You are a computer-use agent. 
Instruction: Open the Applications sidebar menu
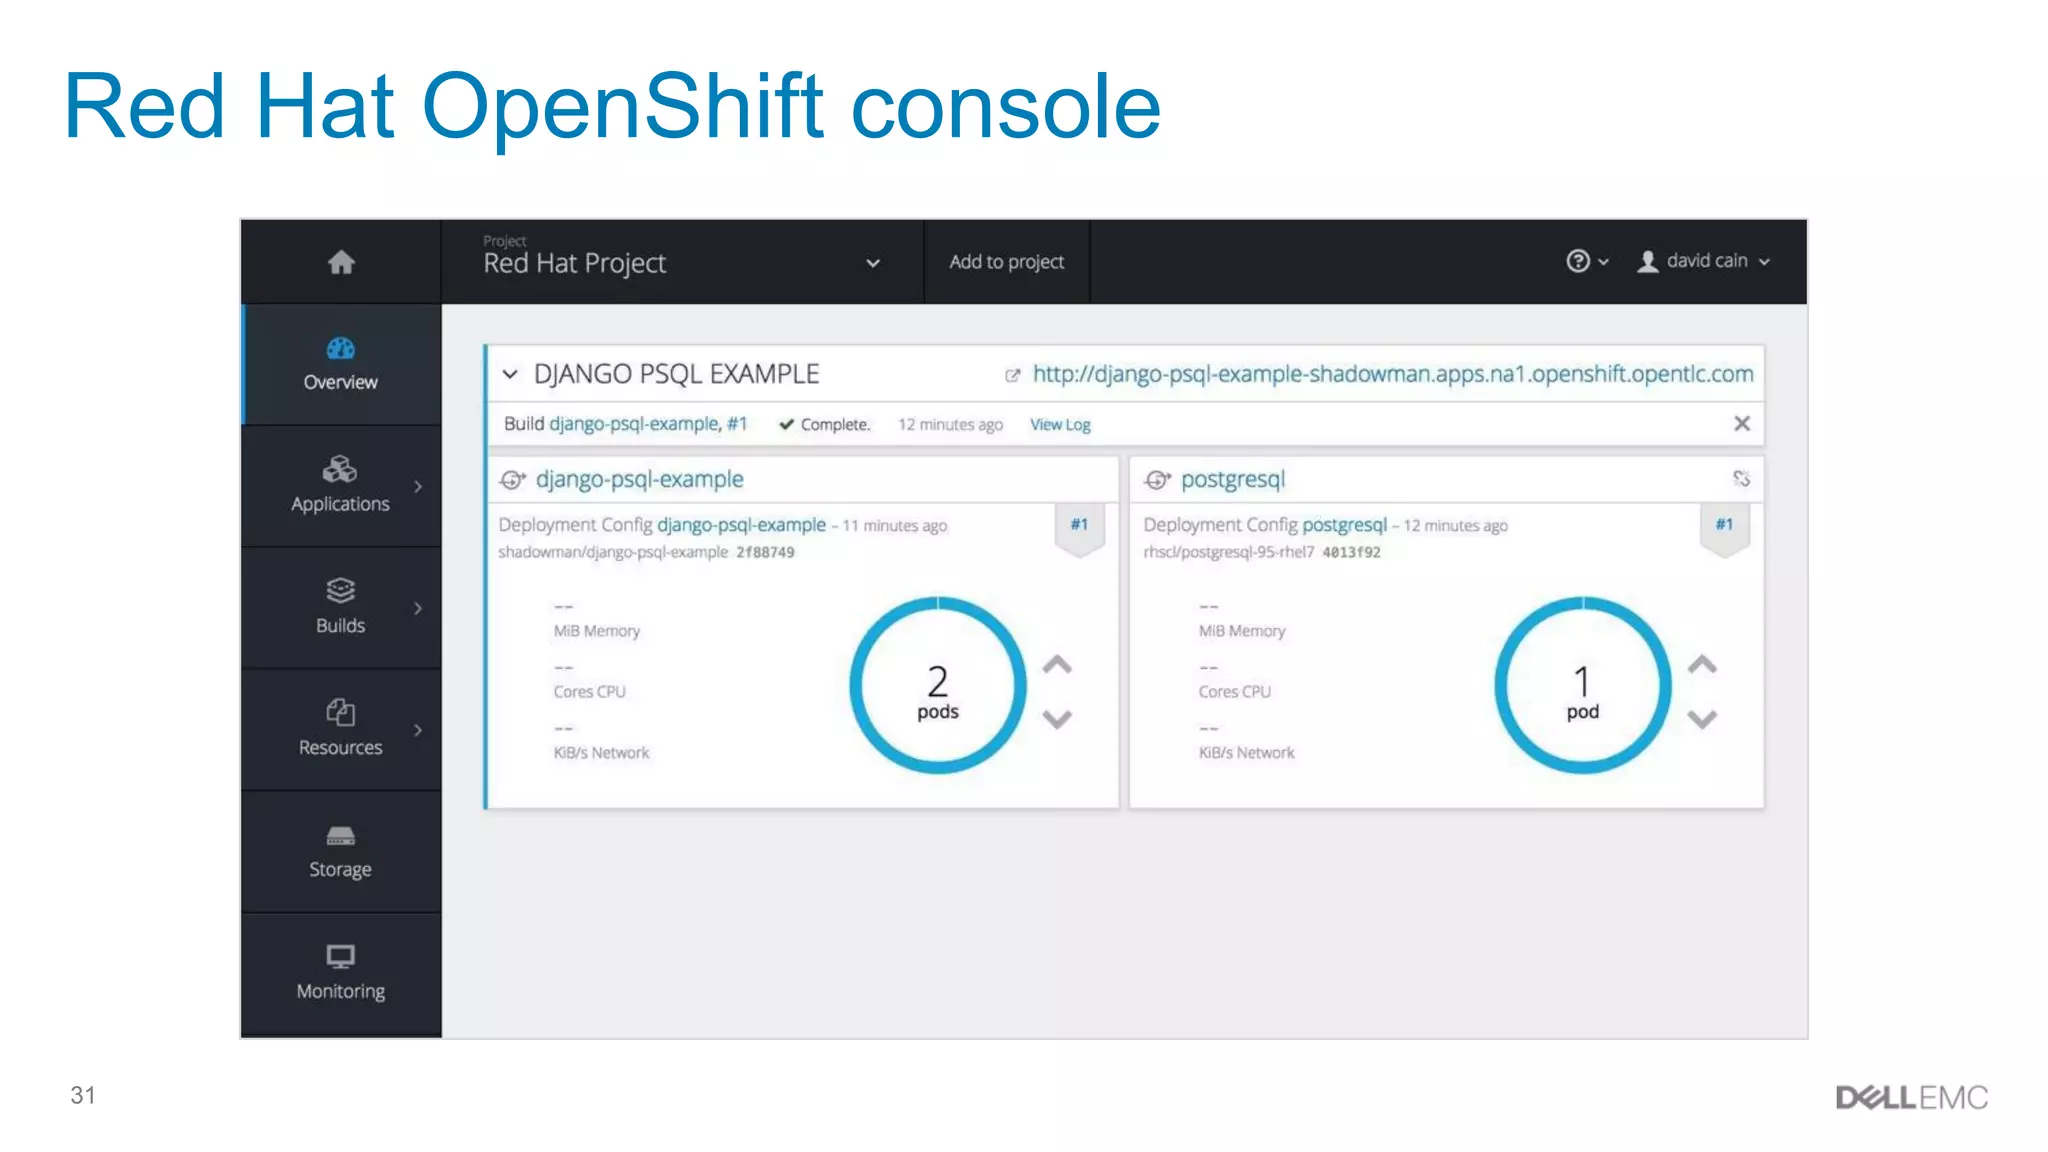click(x=341, y=486)
